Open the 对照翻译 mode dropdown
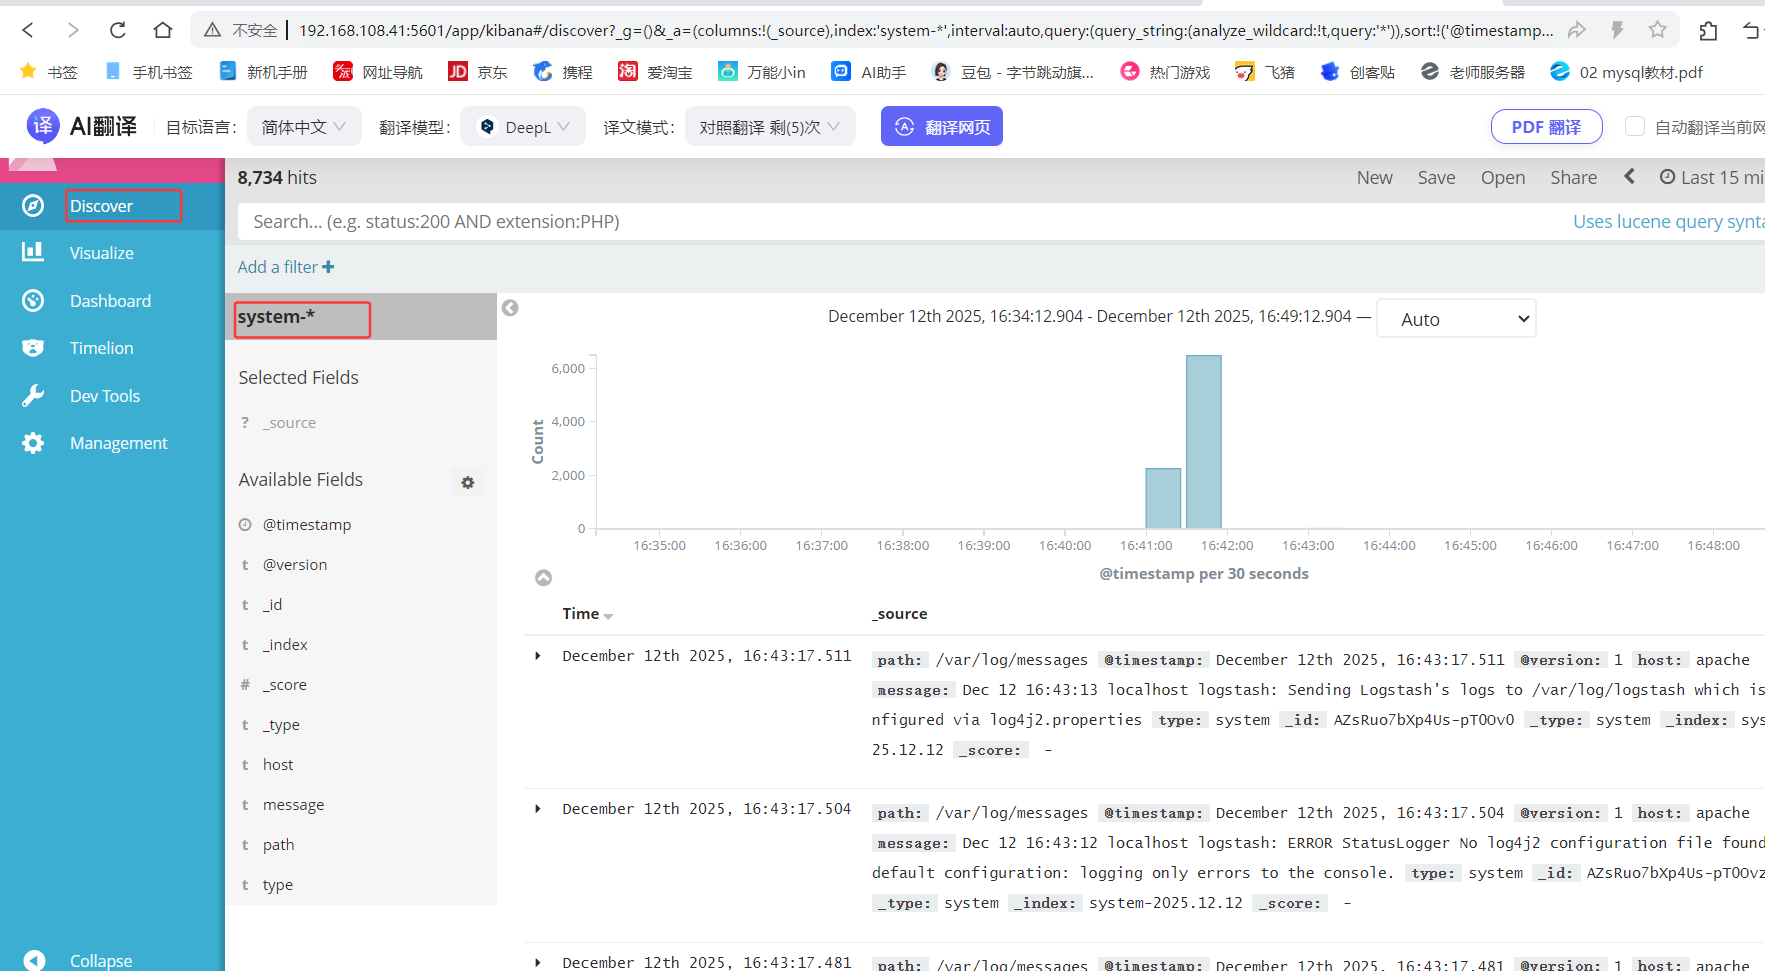This screenshot has height=971, width=1765. (x=770, y=126)
